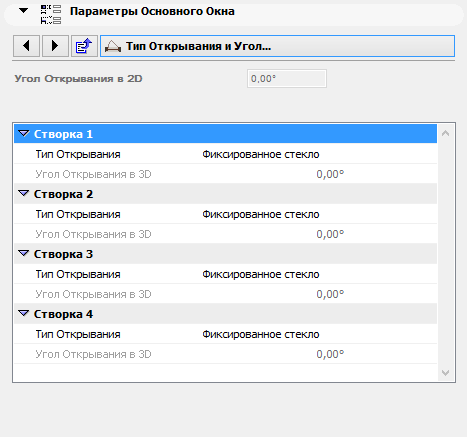
Task: Change Створка 1 opening type value
Action: pos(261,154)
